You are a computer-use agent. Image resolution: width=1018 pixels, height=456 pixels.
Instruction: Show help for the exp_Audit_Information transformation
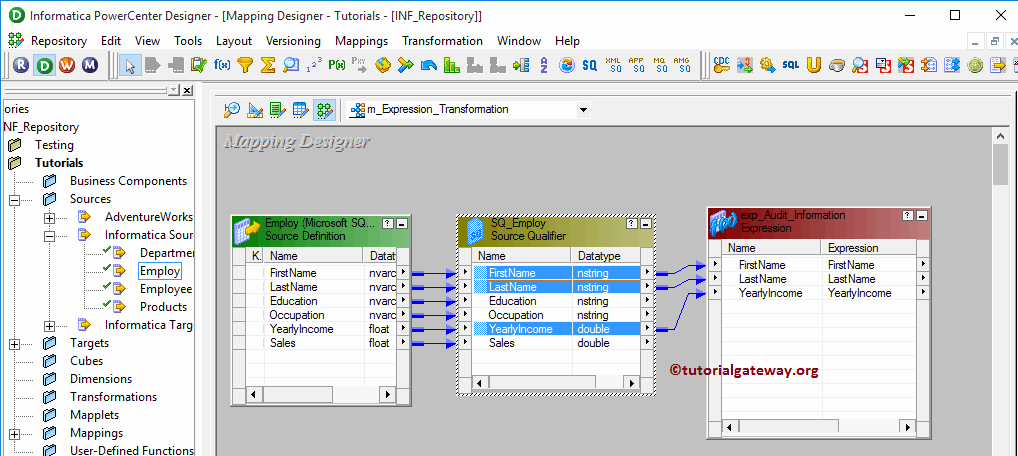click(908, 216)
